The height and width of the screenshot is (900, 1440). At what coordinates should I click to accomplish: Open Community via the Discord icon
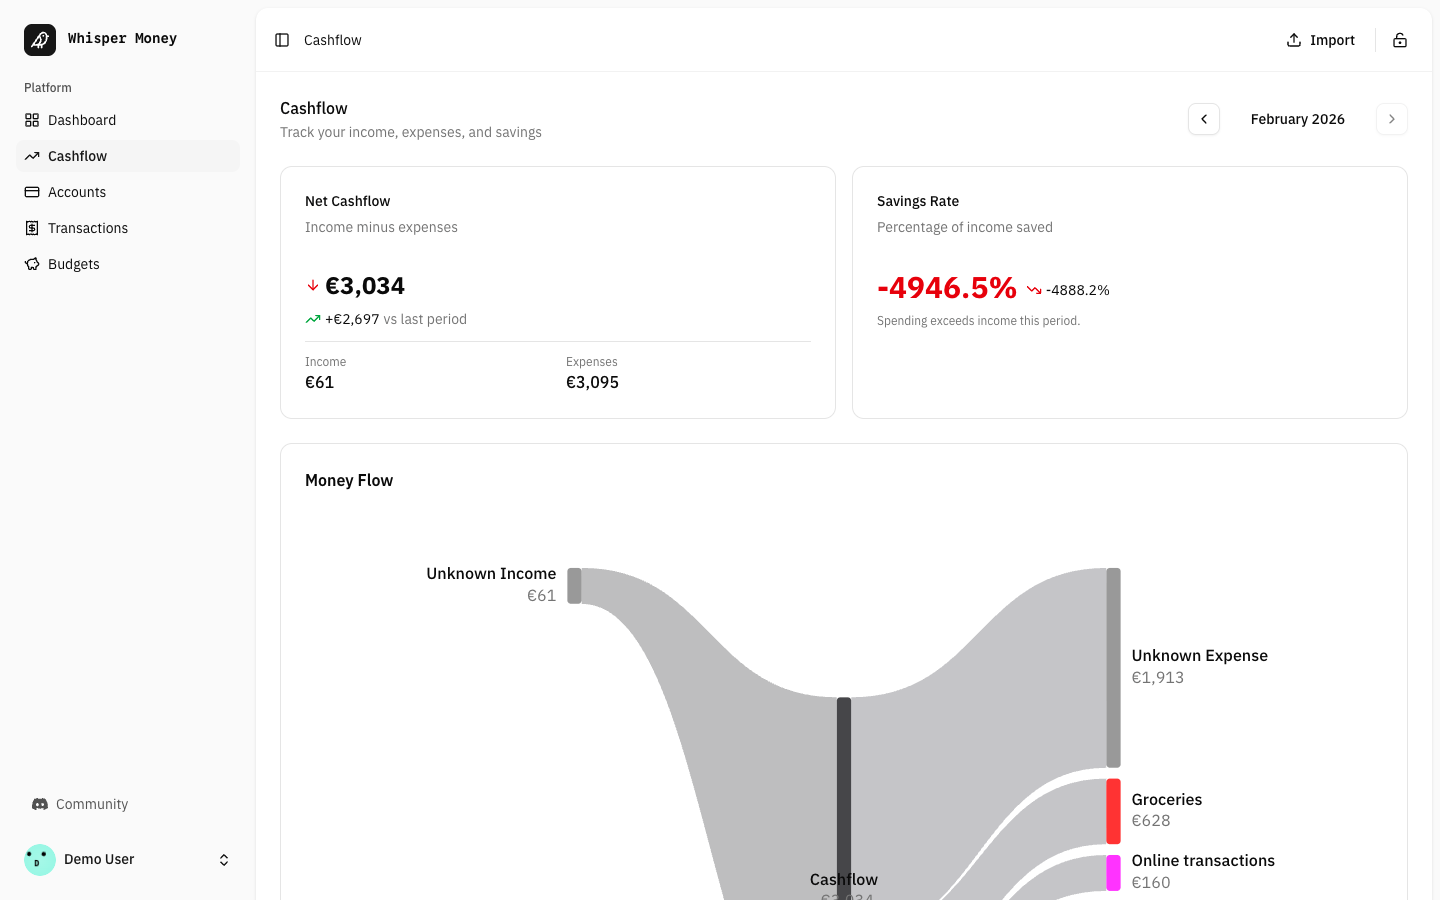40,804
